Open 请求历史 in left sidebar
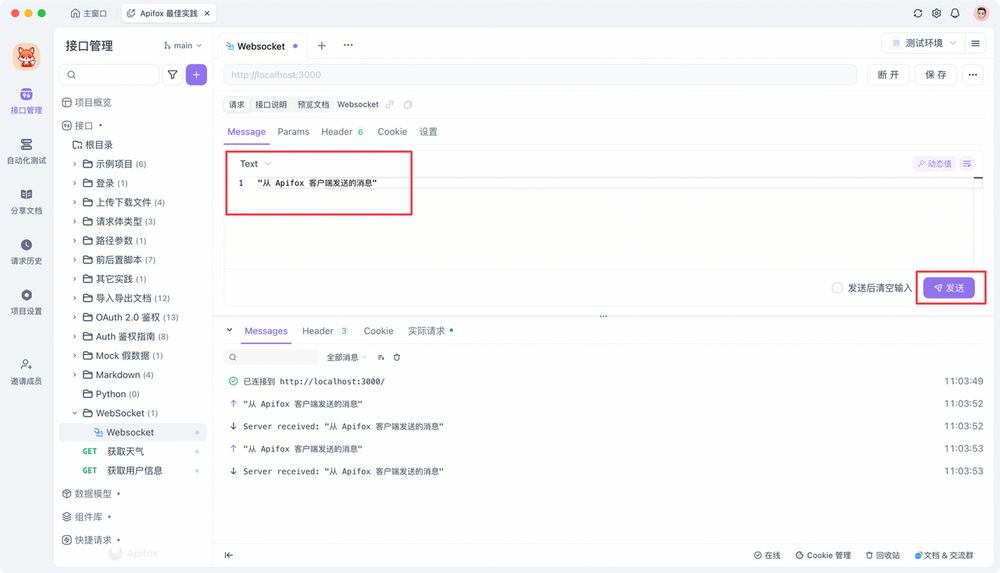 click(x=26, y=251)
